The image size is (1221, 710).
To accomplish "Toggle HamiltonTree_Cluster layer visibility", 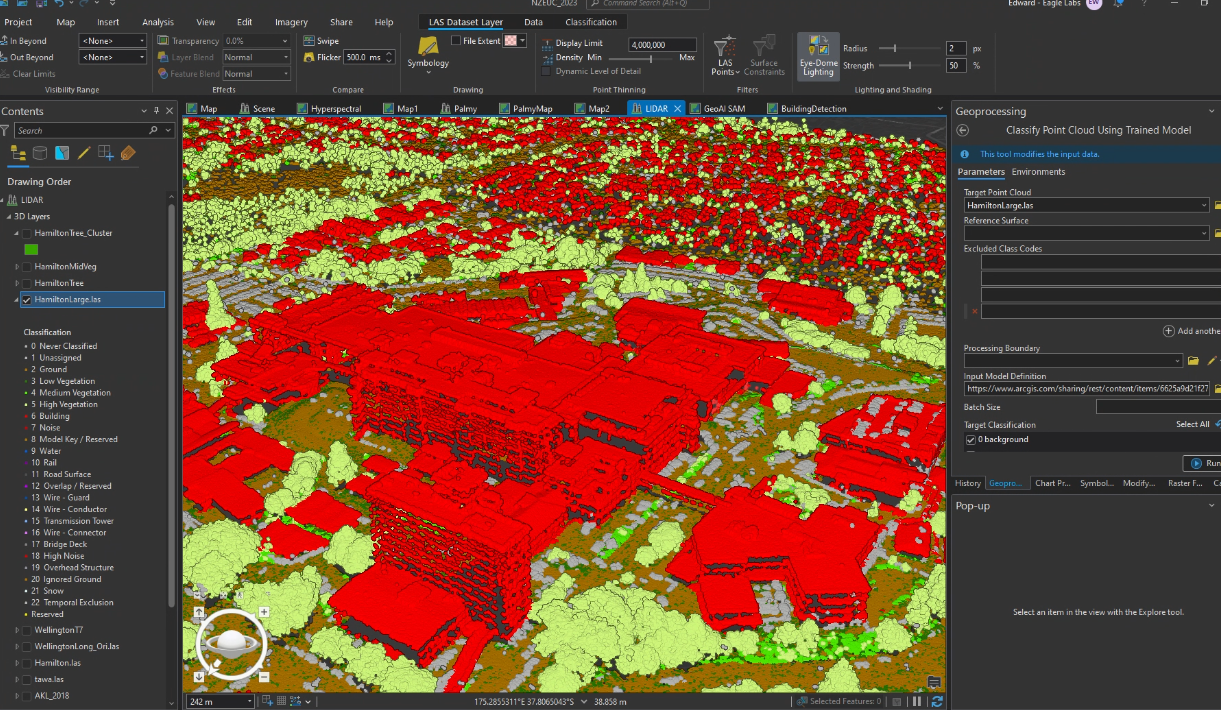I will click(x=27, y=233).
